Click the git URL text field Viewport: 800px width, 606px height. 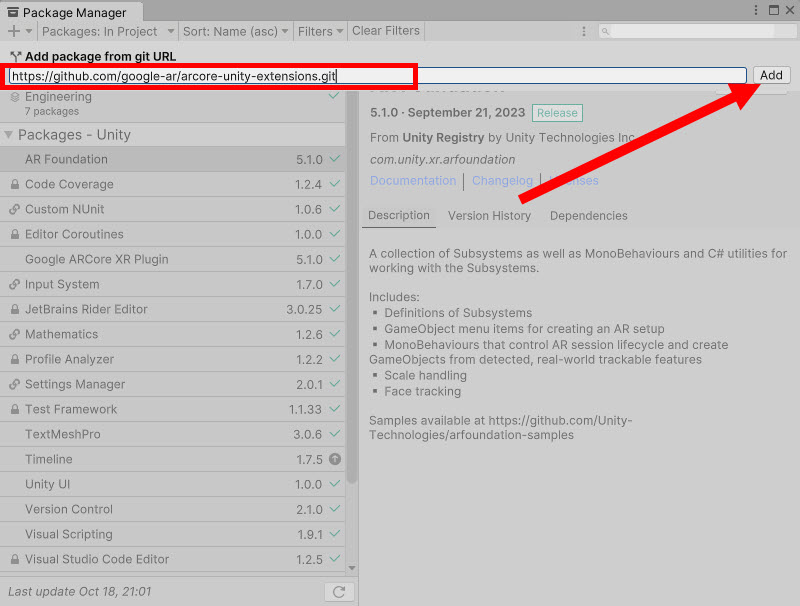point(378,76)
